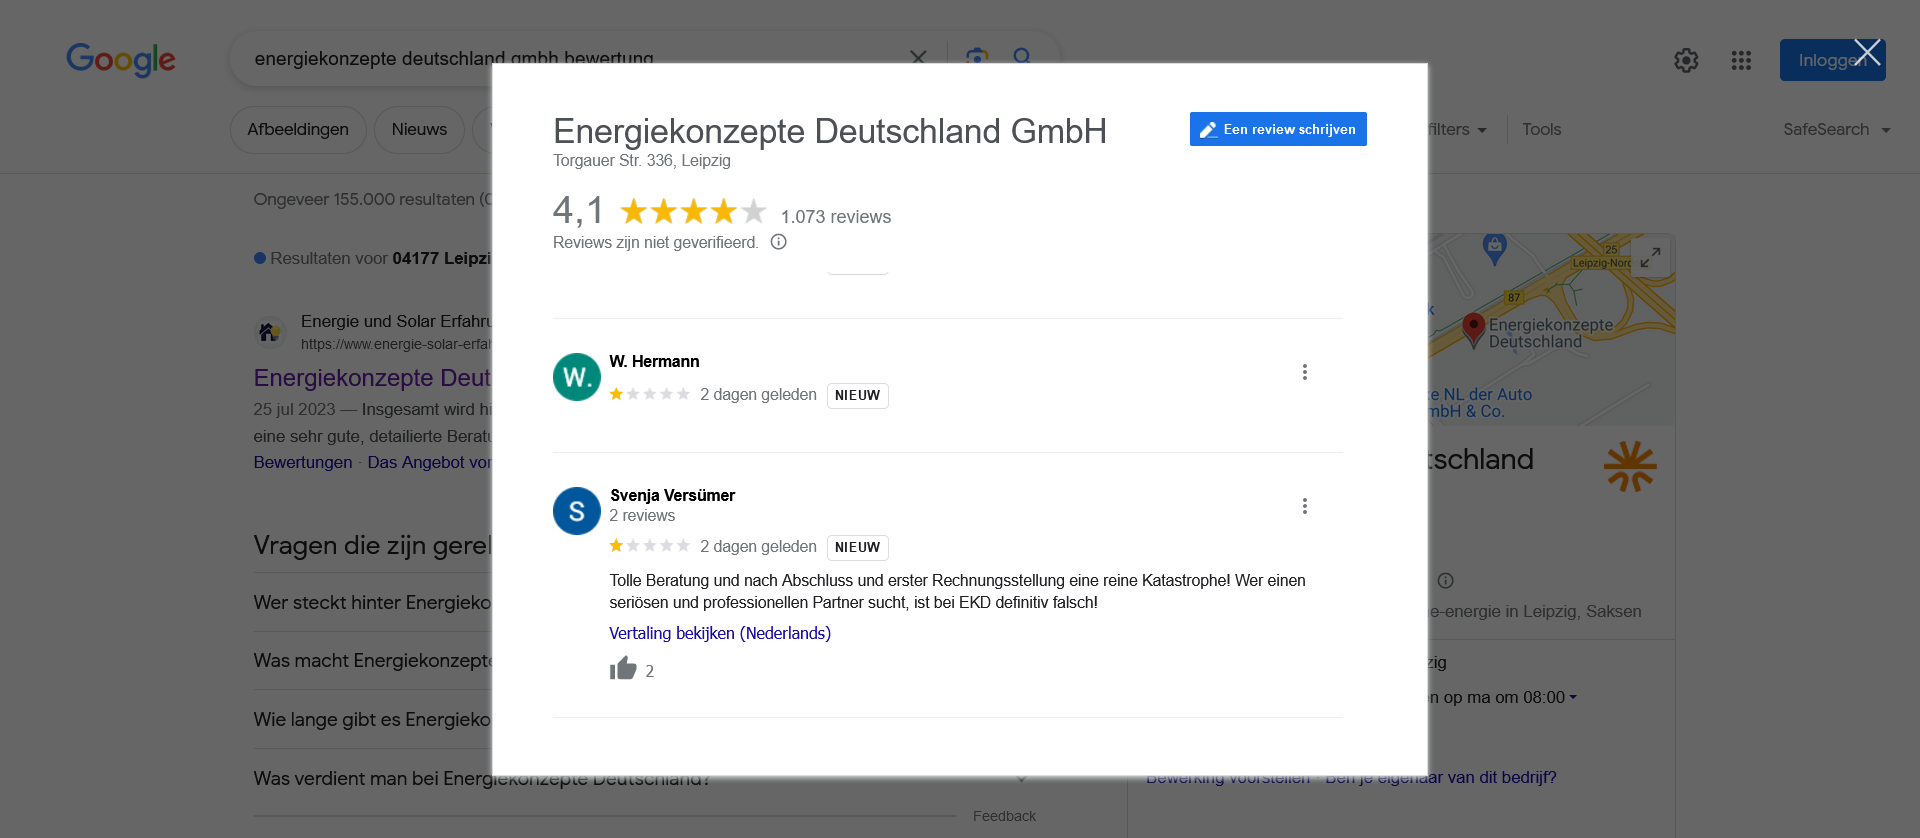This screenshot has width=1920, height=838.
Task: View Dutch translation of Svenja's review
Action: (x=719, y=633)
